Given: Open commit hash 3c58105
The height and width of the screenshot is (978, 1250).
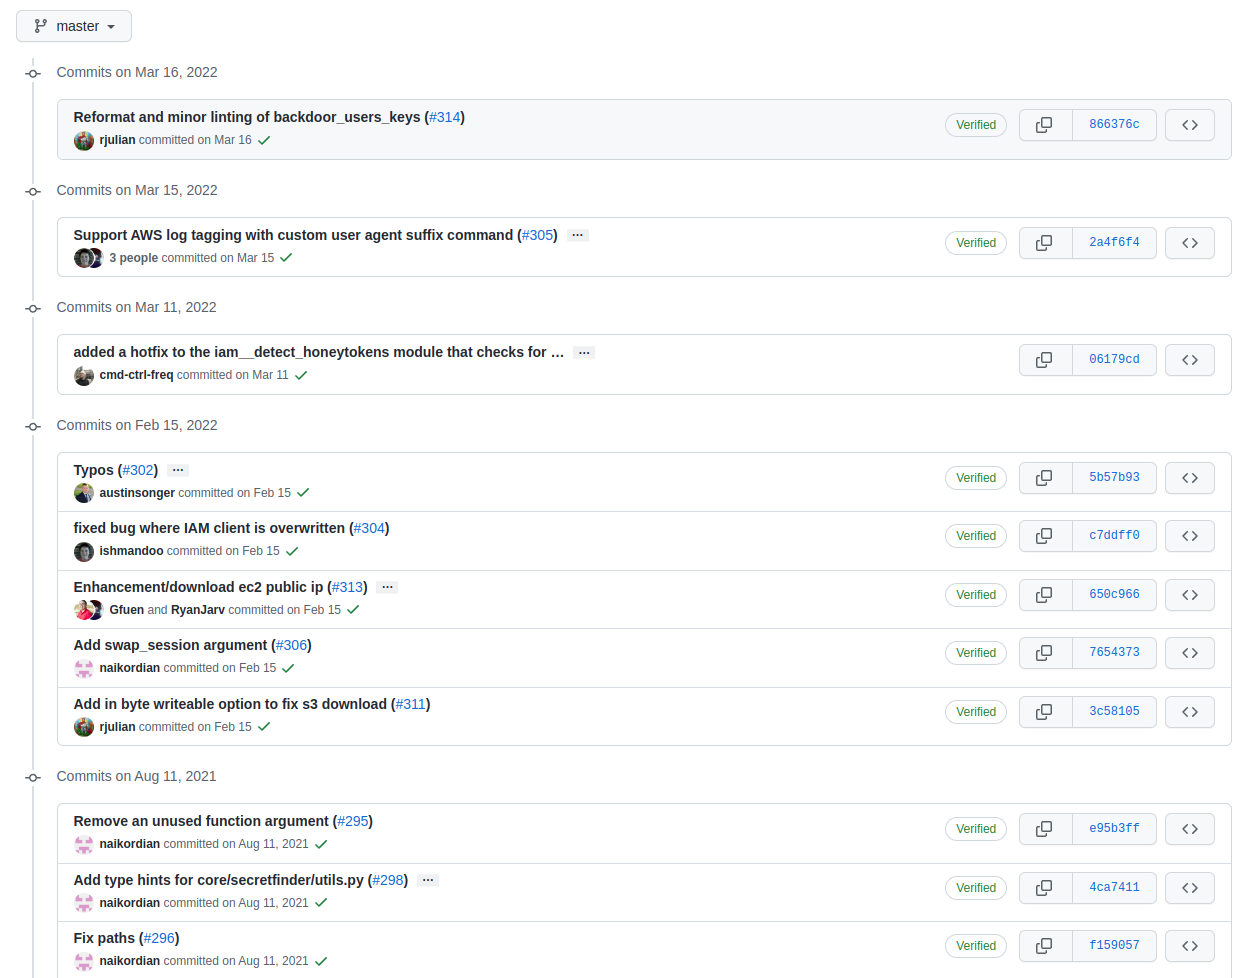Looking at the screenshot, I should coord(1114,712).
